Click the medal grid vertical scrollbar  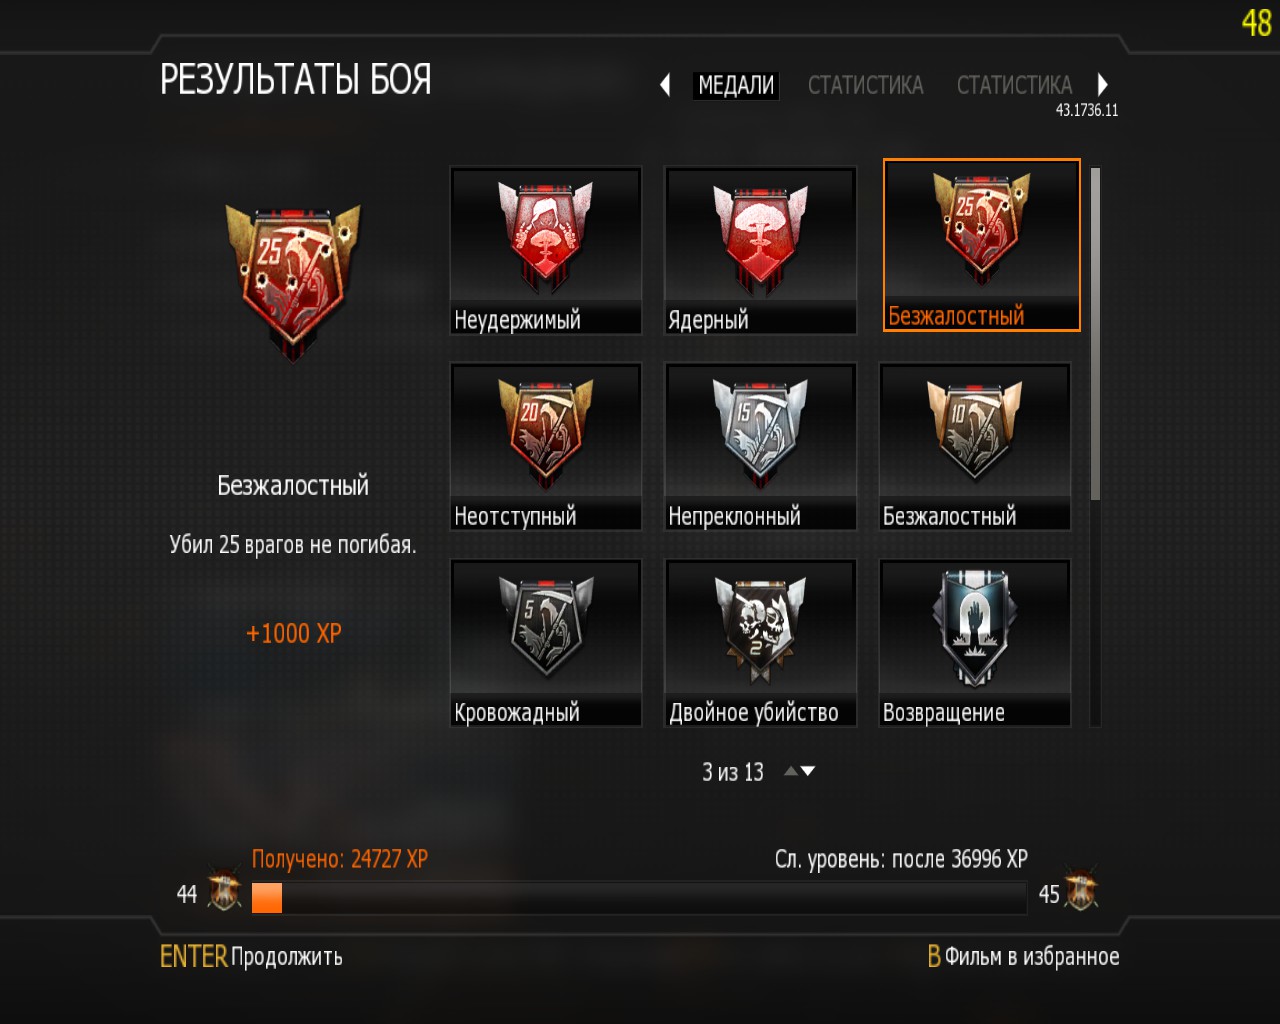tap(1096, 446)
